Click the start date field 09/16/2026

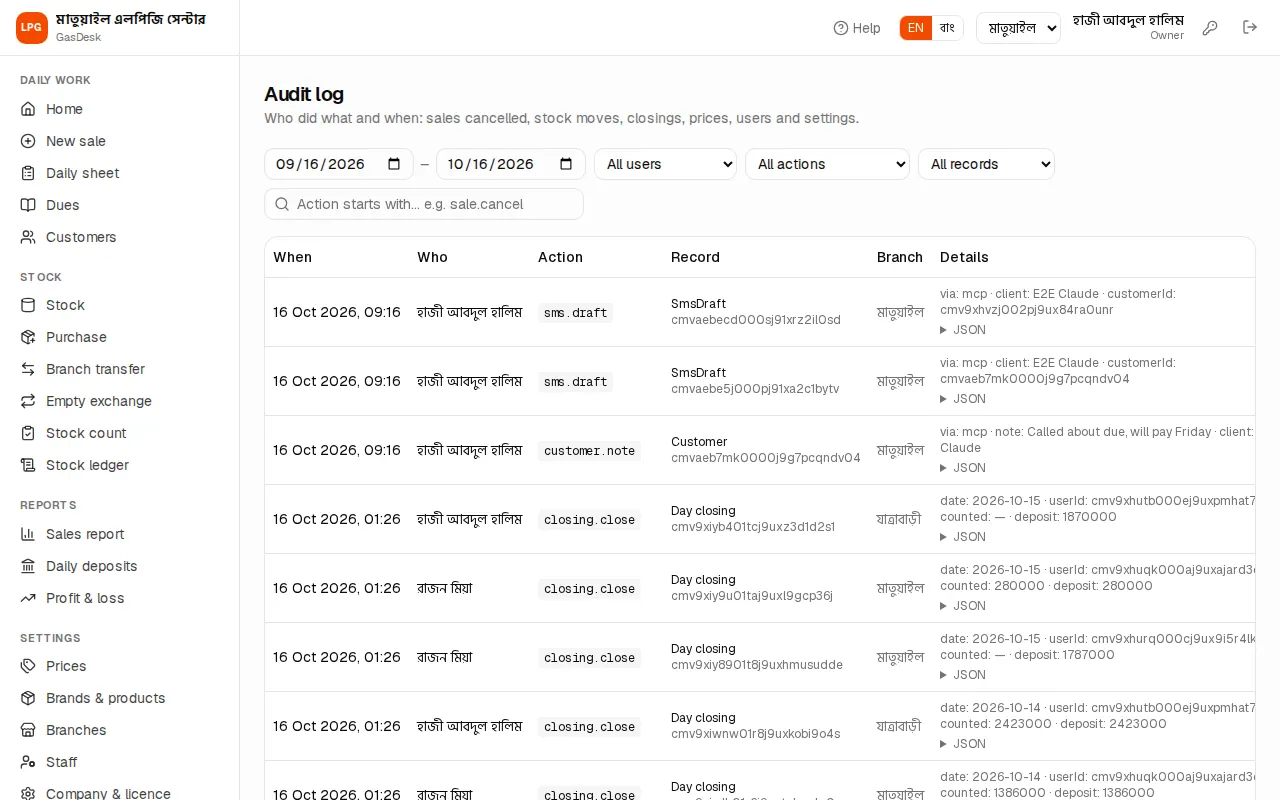[339, 164]
